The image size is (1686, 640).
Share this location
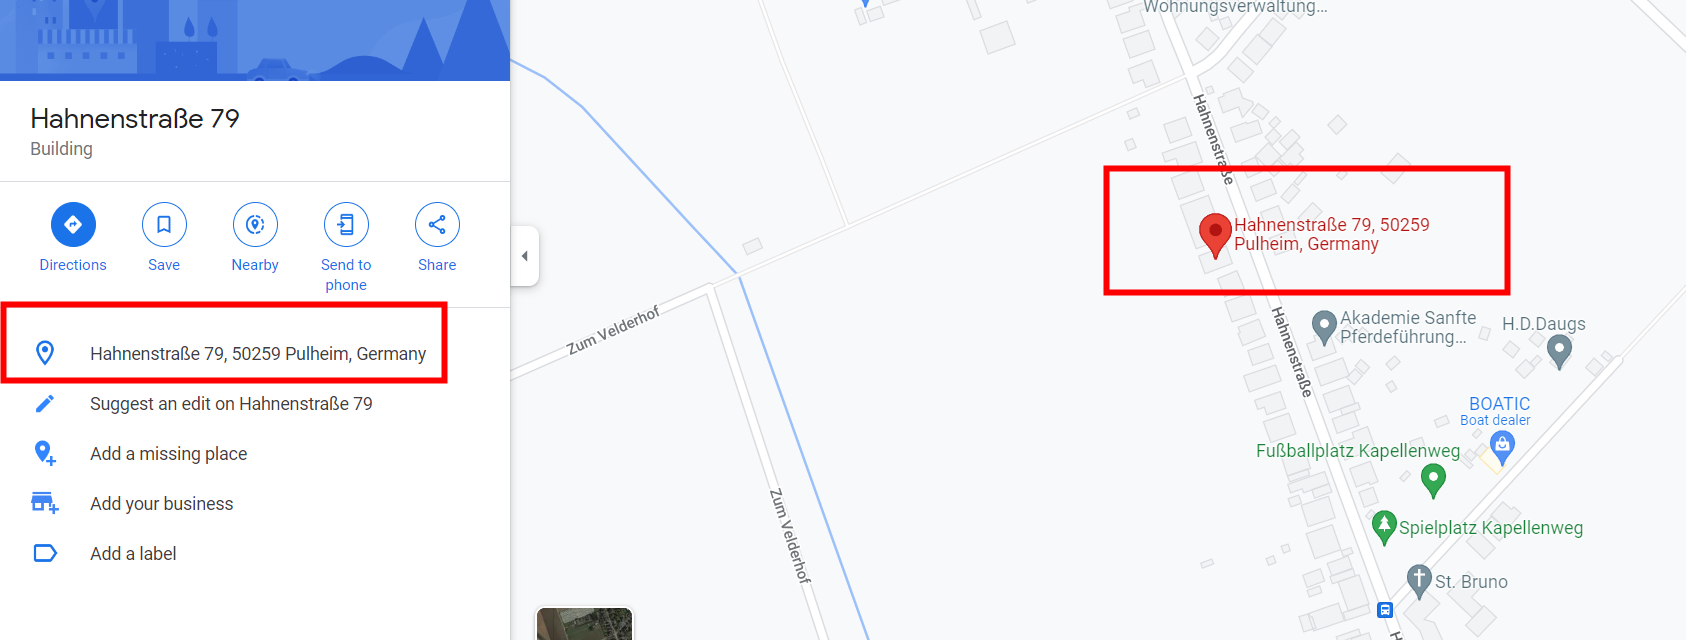pos(437,225)
